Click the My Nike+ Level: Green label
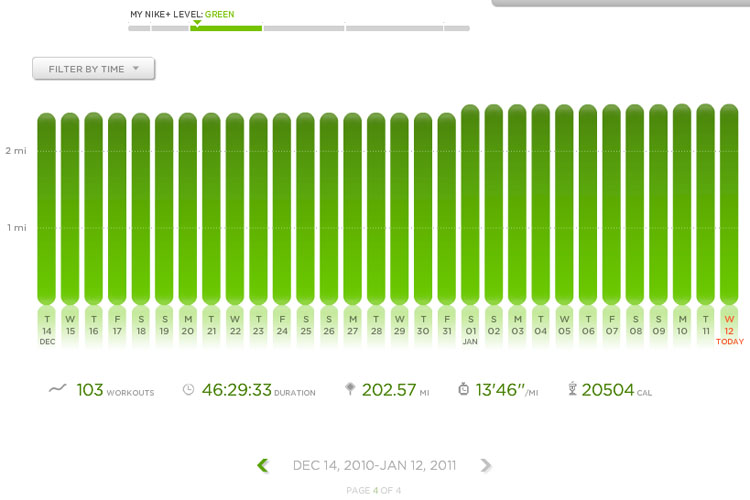 click(x=182, y=14)
